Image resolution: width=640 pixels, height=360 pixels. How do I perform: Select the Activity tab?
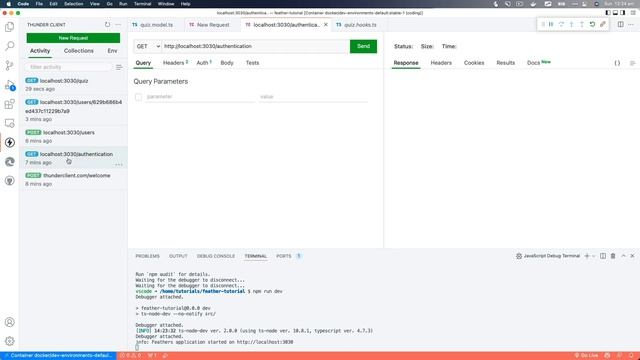(40, 51)
